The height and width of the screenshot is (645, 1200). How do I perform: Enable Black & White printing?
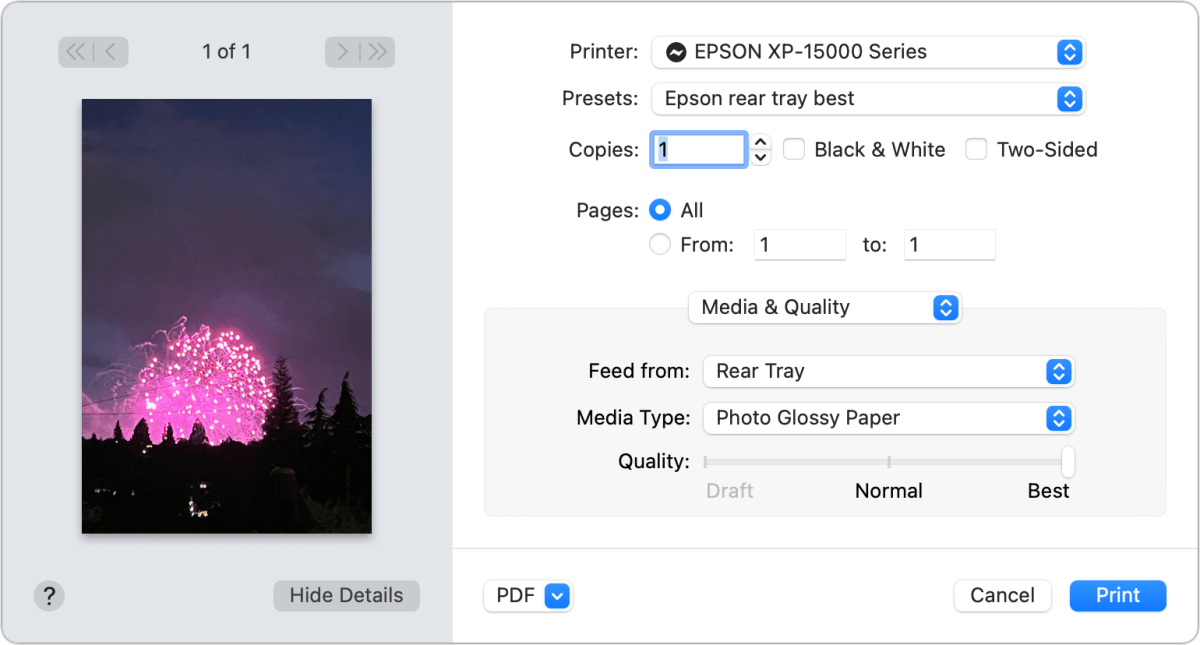[x=793, y=149]
